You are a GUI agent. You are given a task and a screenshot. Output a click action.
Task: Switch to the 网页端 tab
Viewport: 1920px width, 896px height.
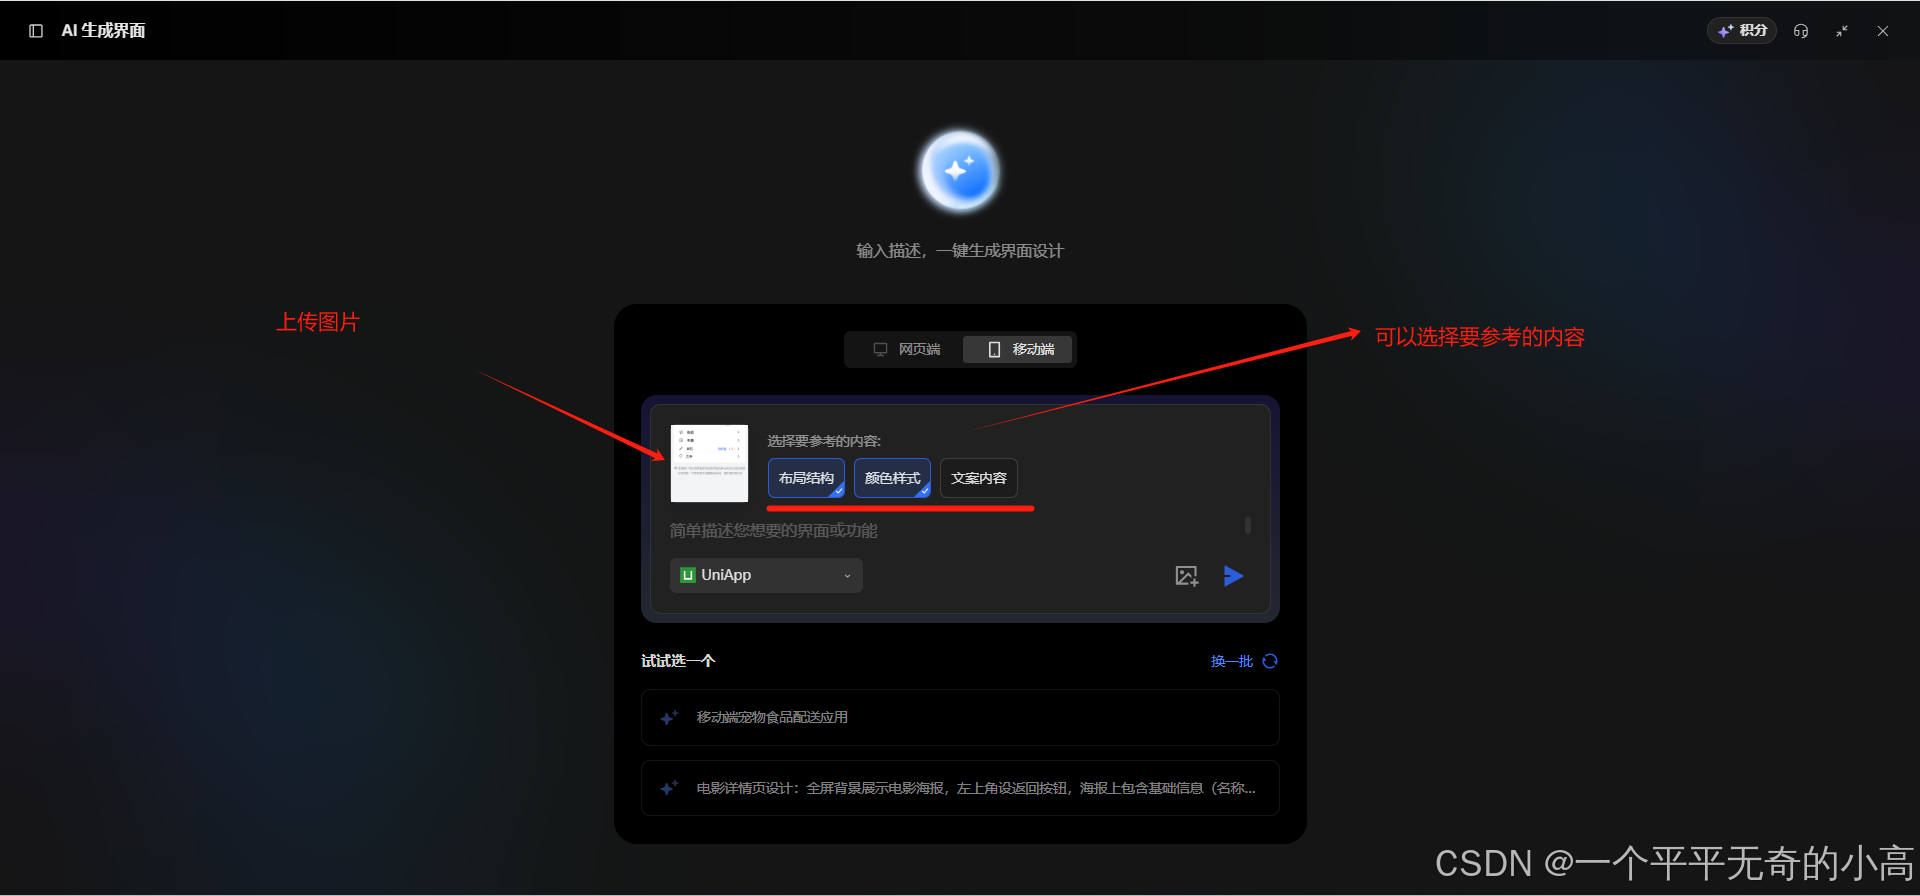coord(907,349)
